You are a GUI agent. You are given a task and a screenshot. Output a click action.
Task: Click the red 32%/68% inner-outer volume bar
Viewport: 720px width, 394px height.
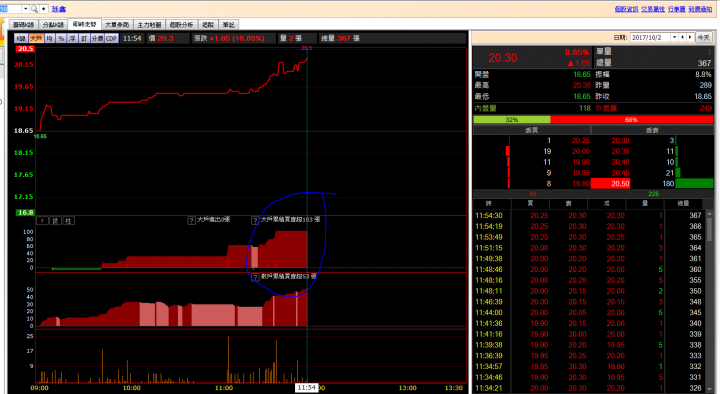point(593,119)
